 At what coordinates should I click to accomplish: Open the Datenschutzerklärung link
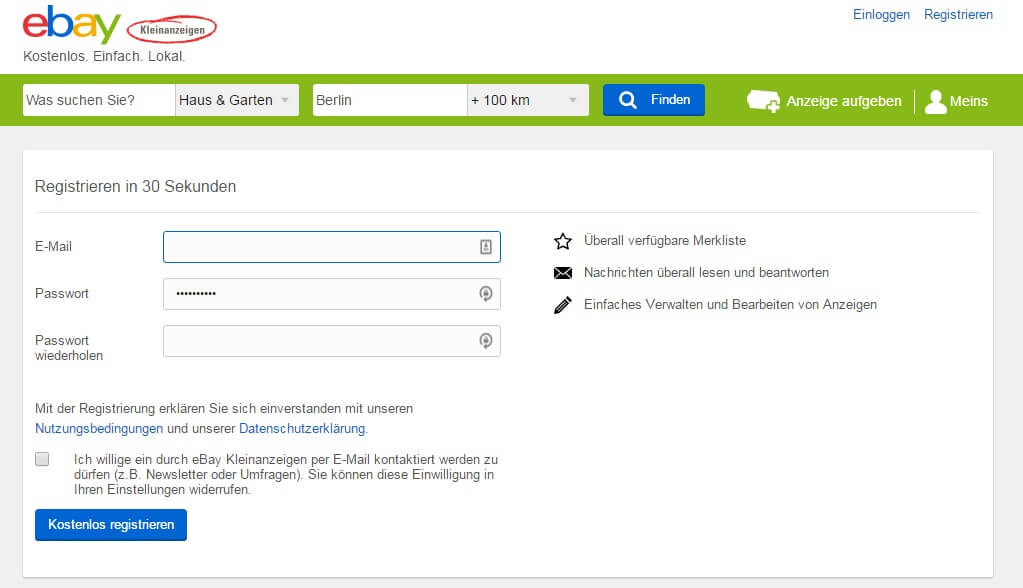[x=302, y=429]
